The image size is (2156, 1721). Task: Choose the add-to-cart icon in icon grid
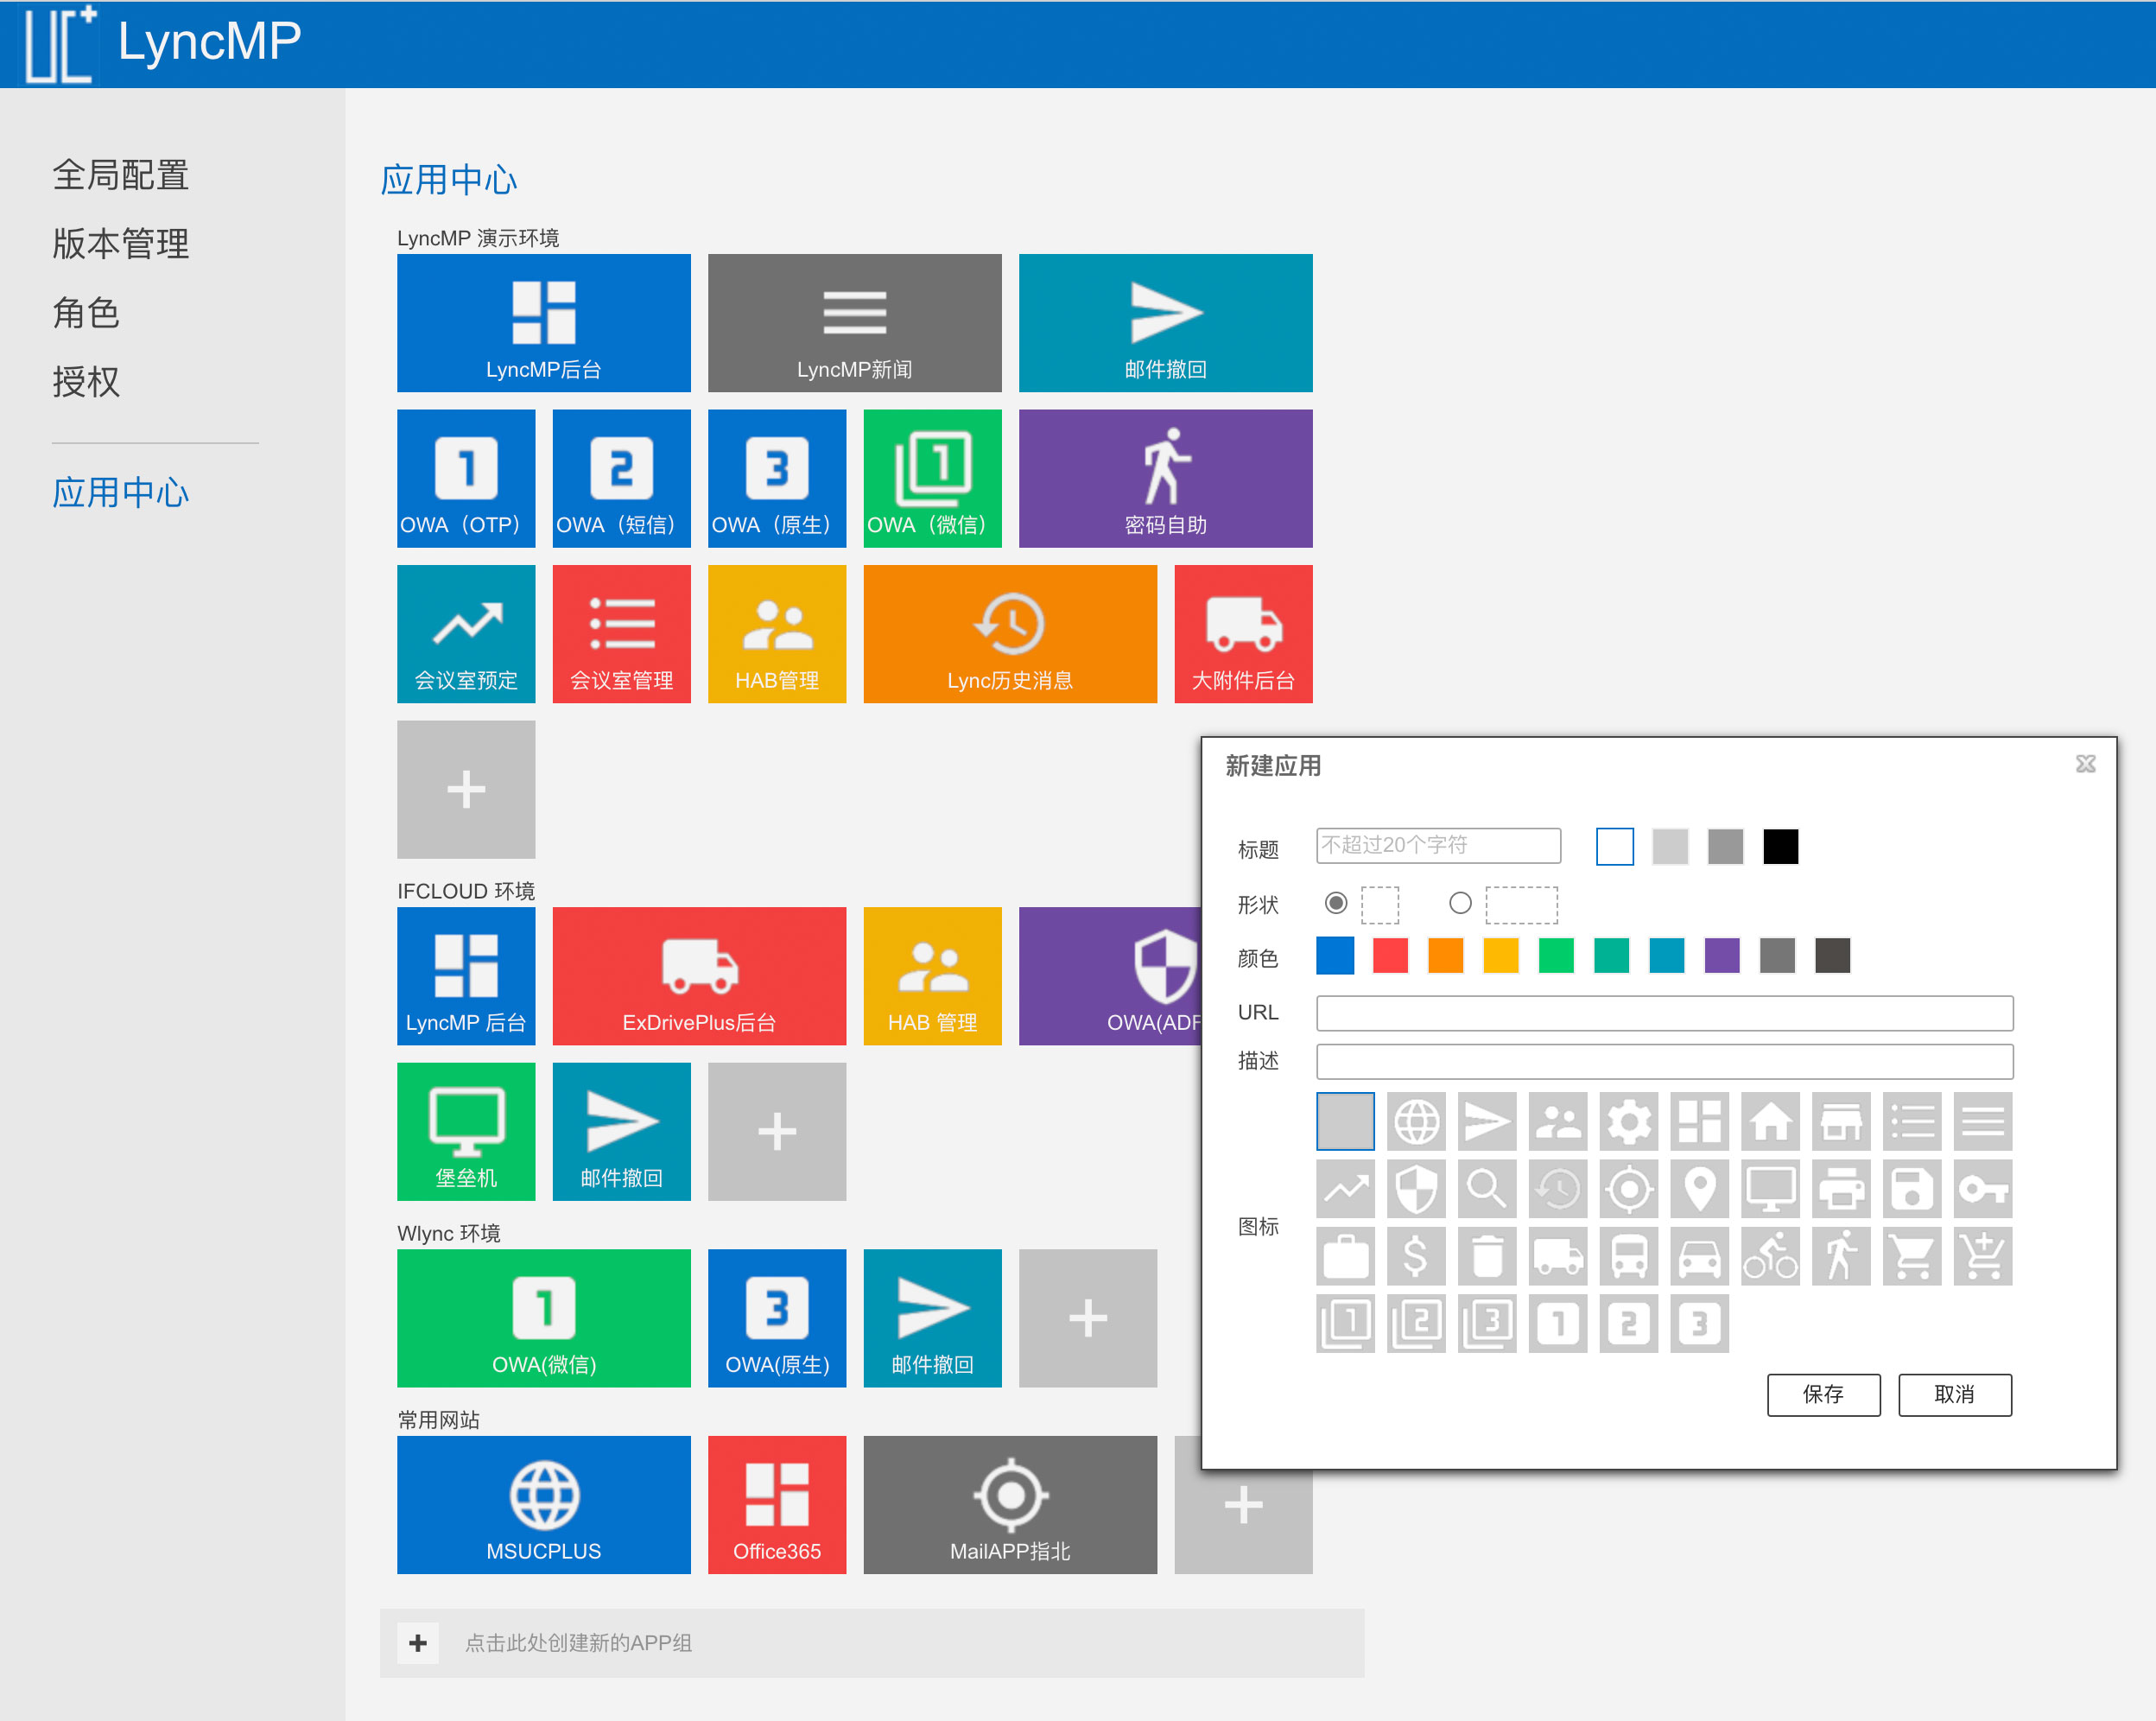pos(1983,1257)
